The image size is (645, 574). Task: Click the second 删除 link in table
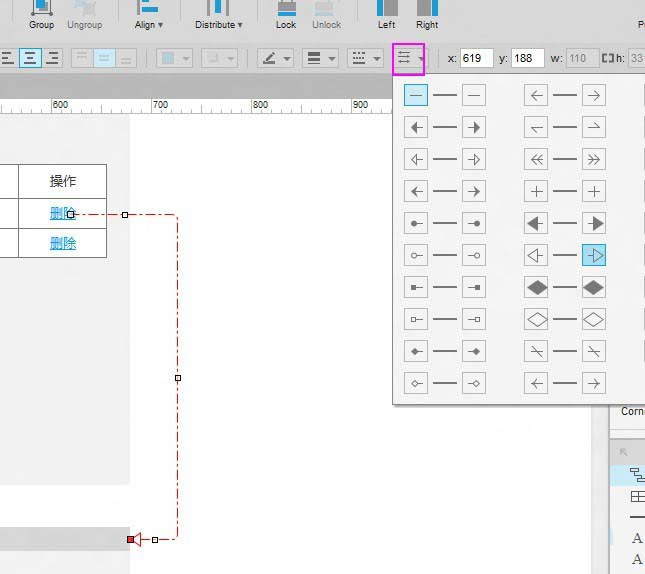(63, 243)
